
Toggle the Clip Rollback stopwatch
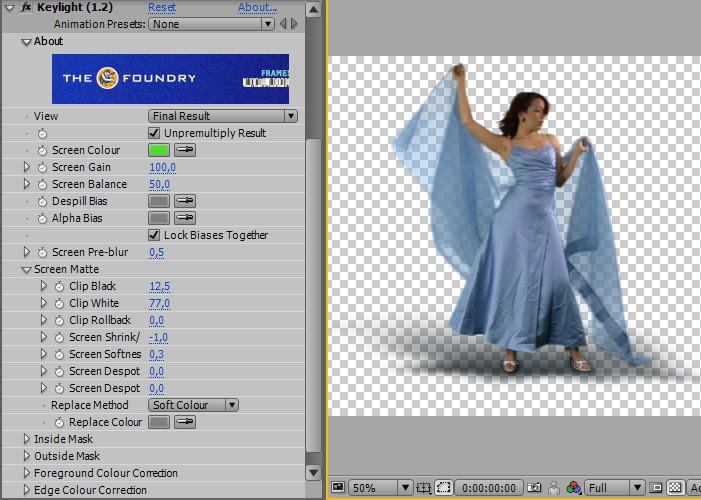tap(59, 320)
